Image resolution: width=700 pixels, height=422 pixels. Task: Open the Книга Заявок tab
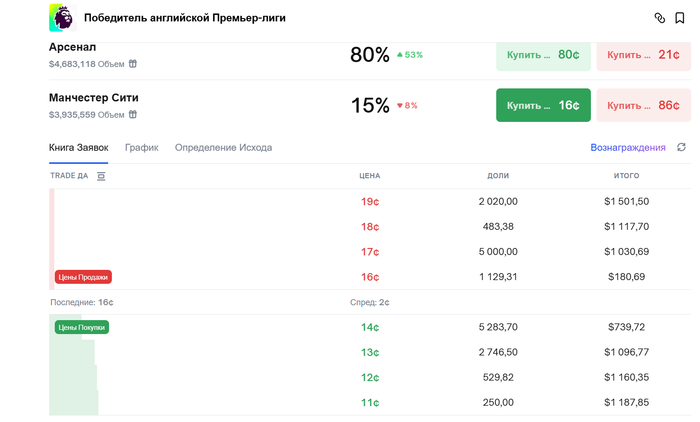tap(79, 147)
